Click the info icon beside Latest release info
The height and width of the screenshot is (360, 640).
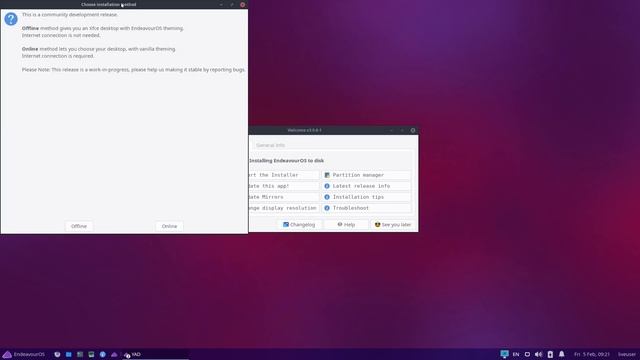click(327, 186)
